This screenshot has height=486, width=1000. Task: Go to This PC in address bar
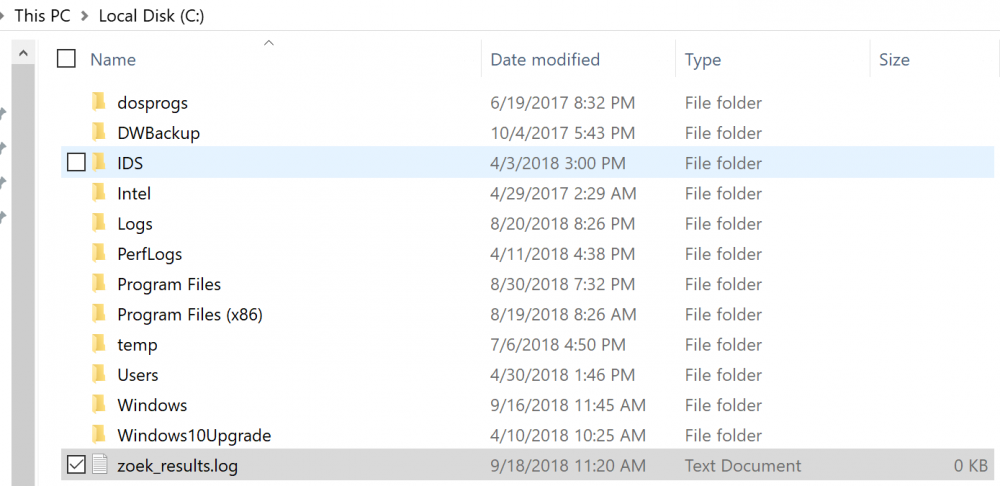click(43, 16)
